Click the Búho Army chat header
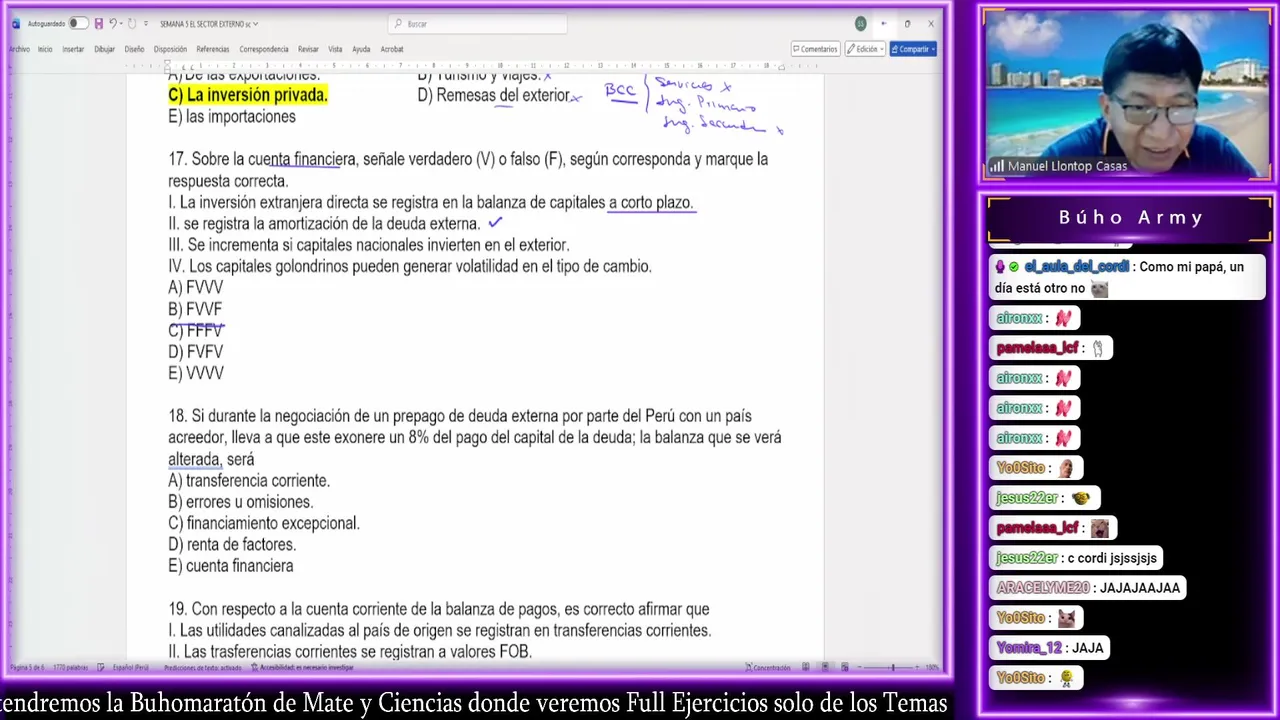 pos(1130,217)
